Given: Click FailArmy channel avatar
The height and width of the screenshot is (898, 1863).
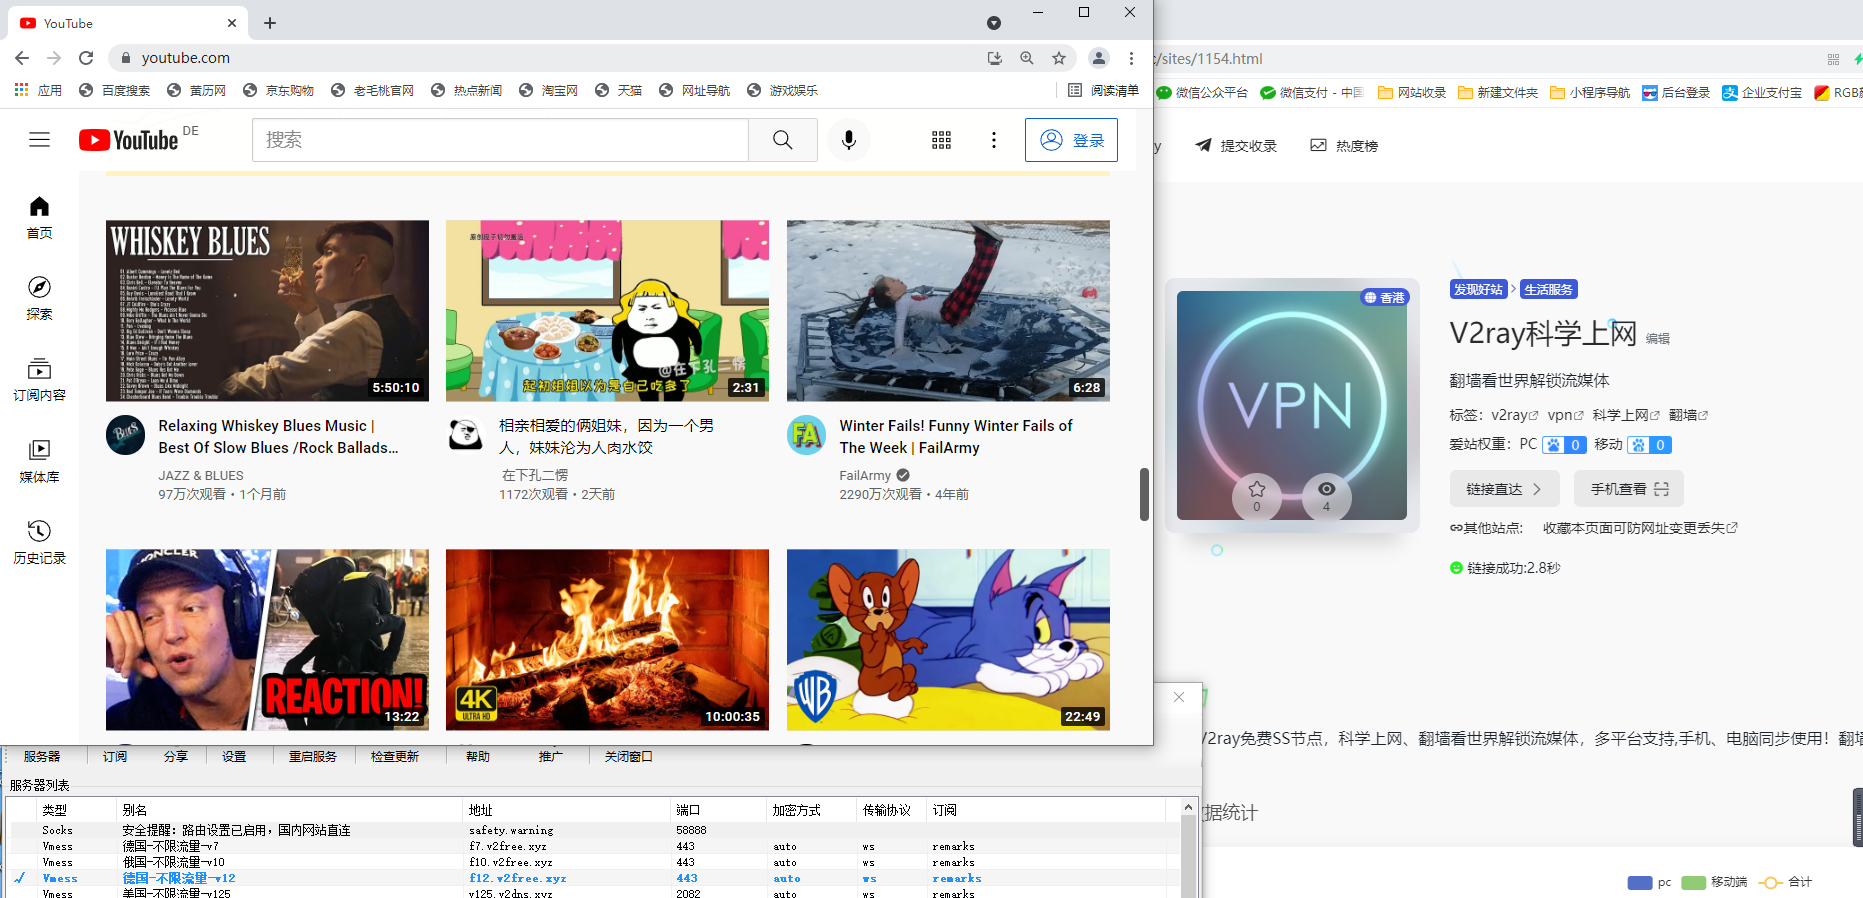Looking at the screenshot, I should coord(806,435).
